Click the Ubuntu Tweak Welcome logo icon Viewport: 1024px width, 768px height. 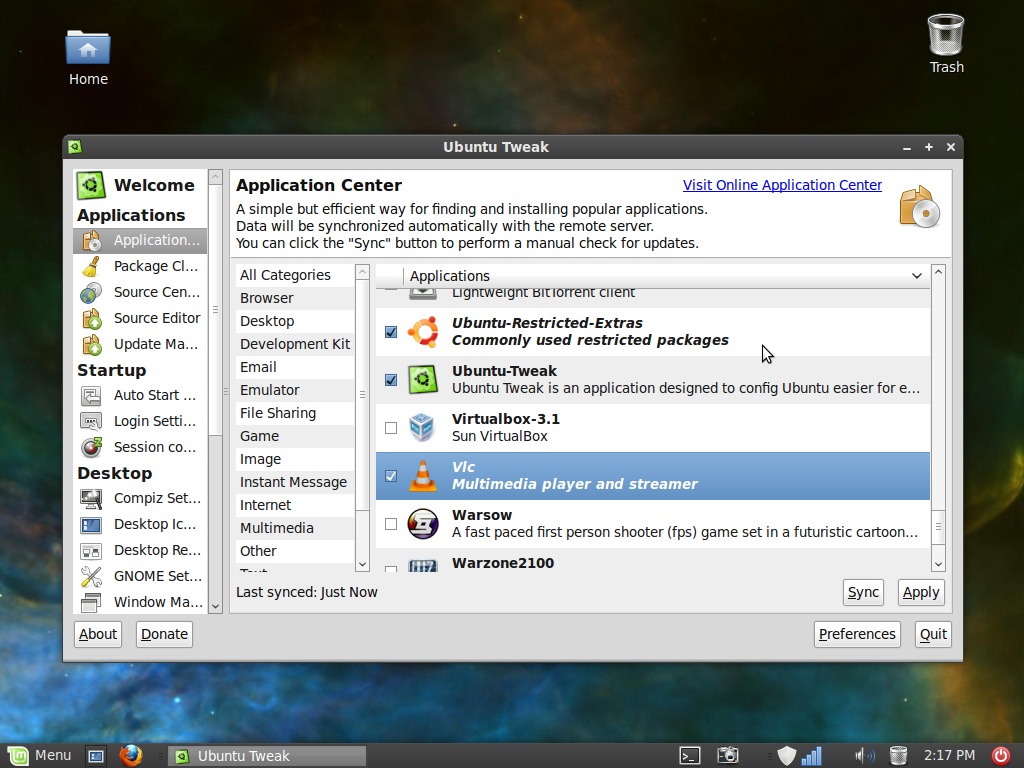(91, 185)
